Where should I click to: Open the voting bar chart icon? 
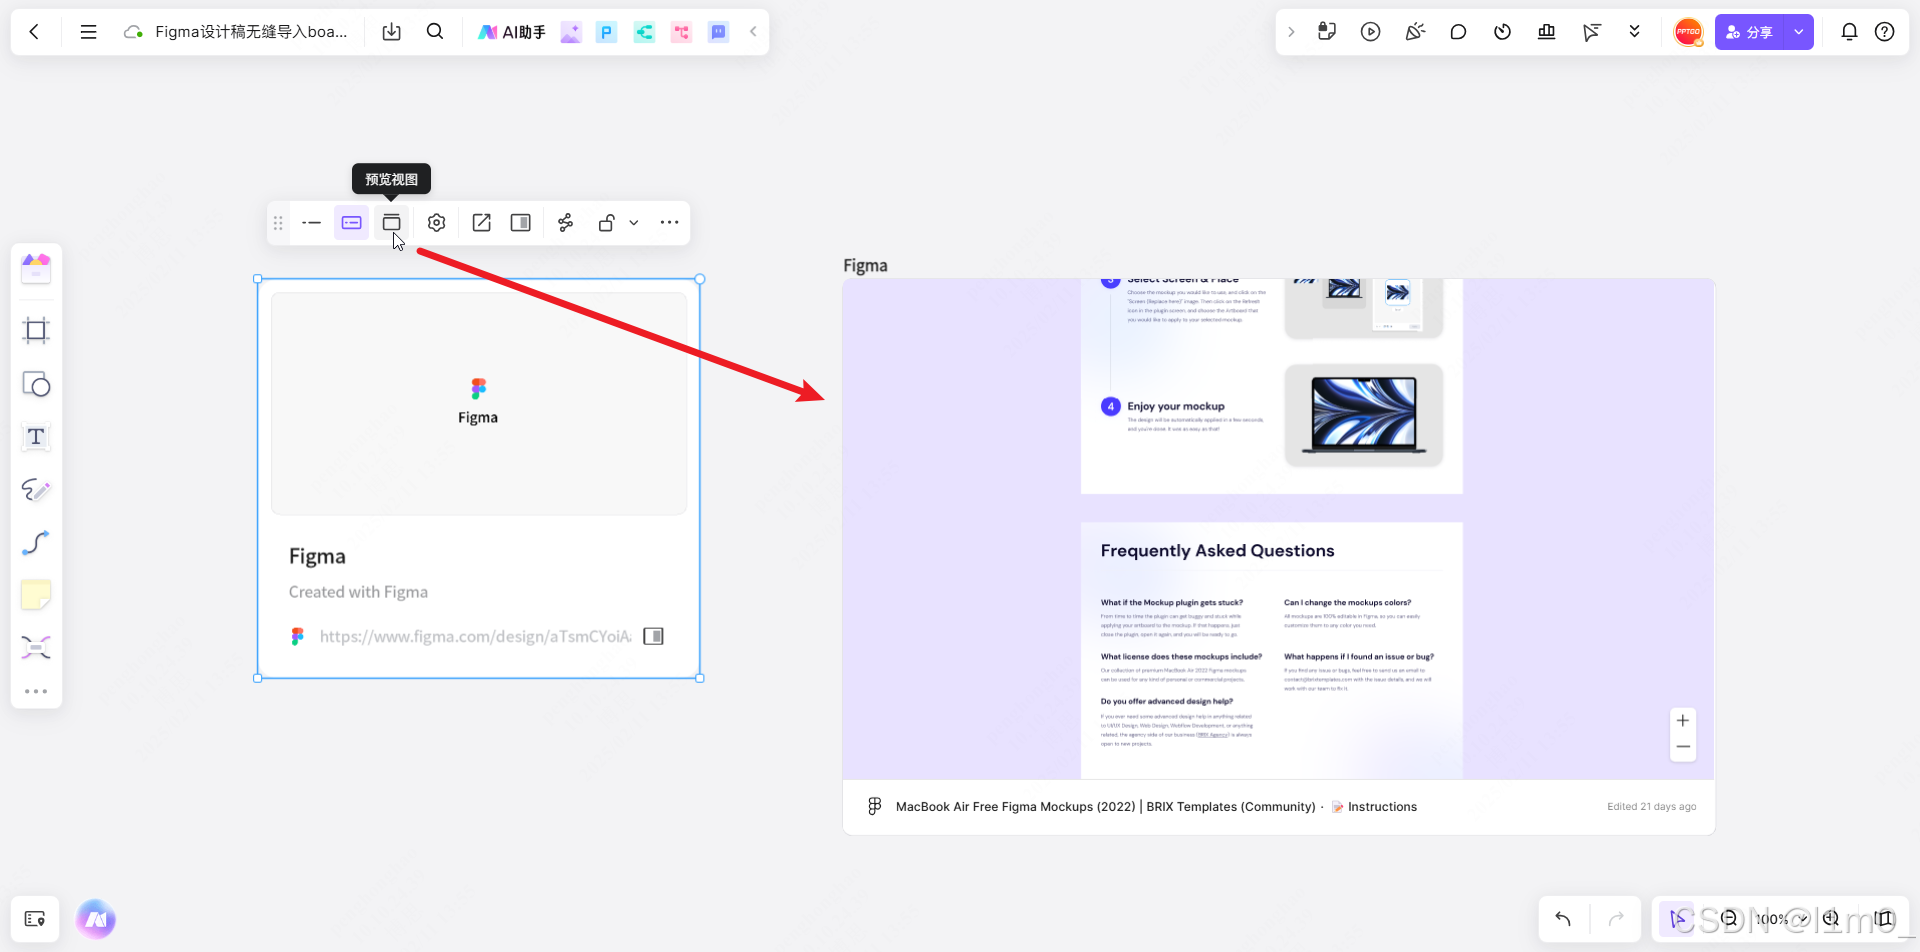pyautogui.click(x=1547, y=32)
